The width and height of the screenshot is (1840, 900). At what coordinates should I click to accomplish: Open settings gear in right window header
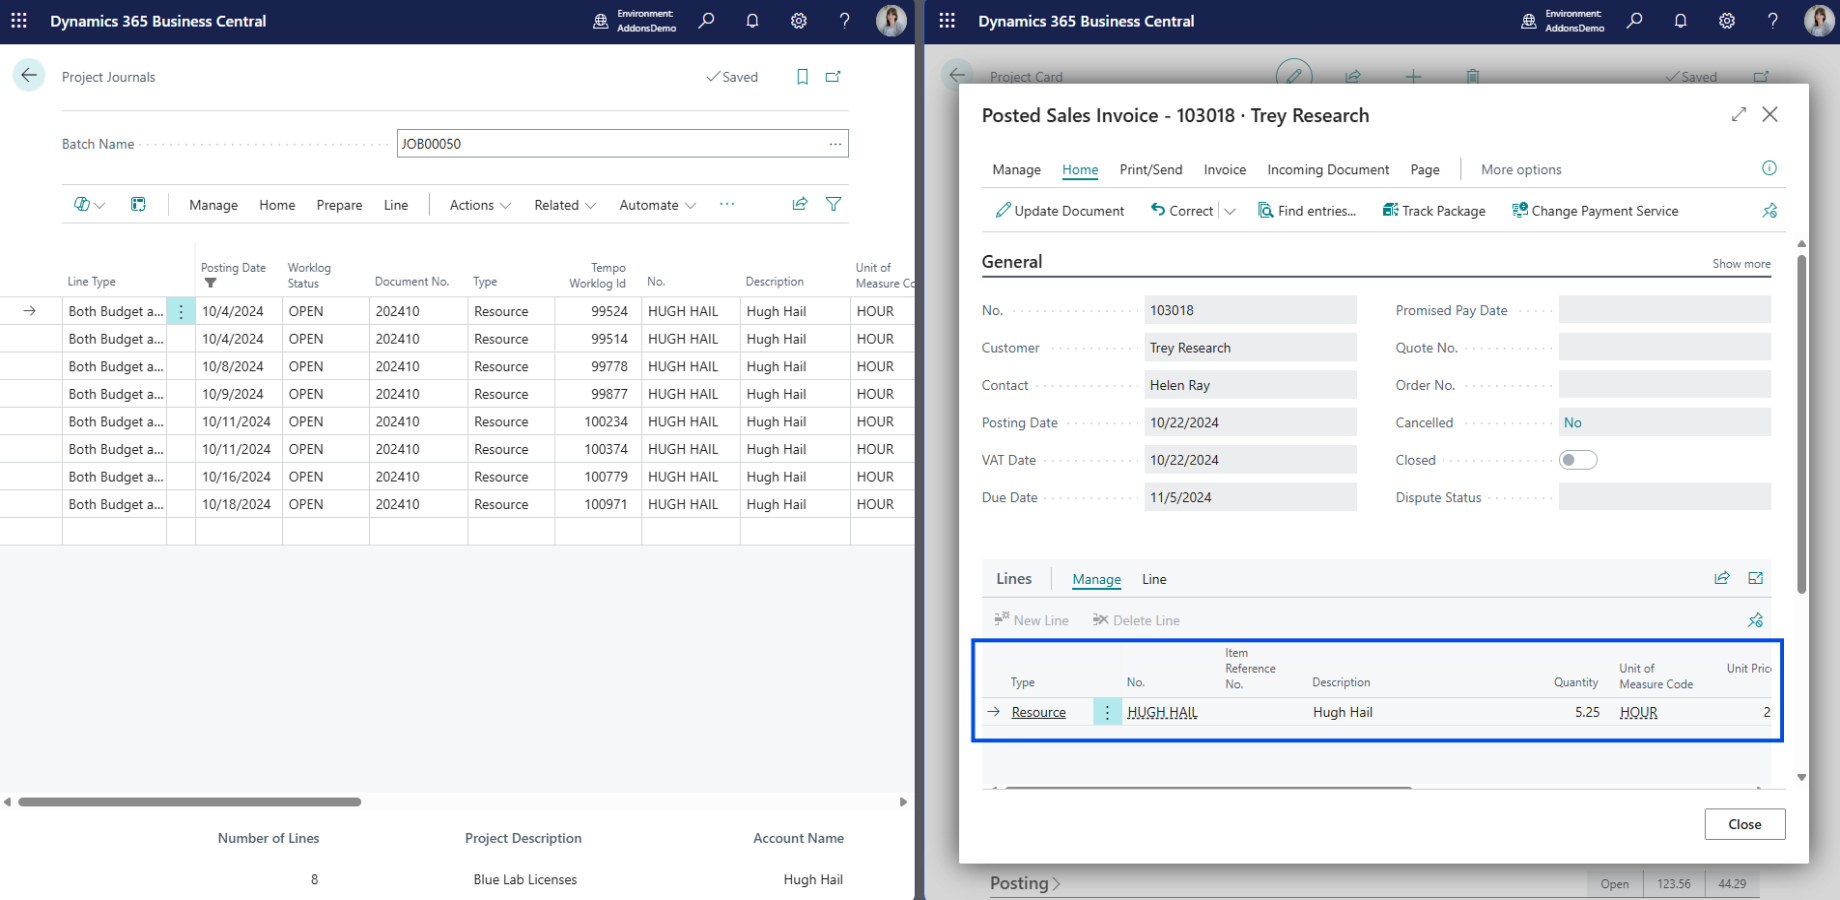click(1726, 20)
